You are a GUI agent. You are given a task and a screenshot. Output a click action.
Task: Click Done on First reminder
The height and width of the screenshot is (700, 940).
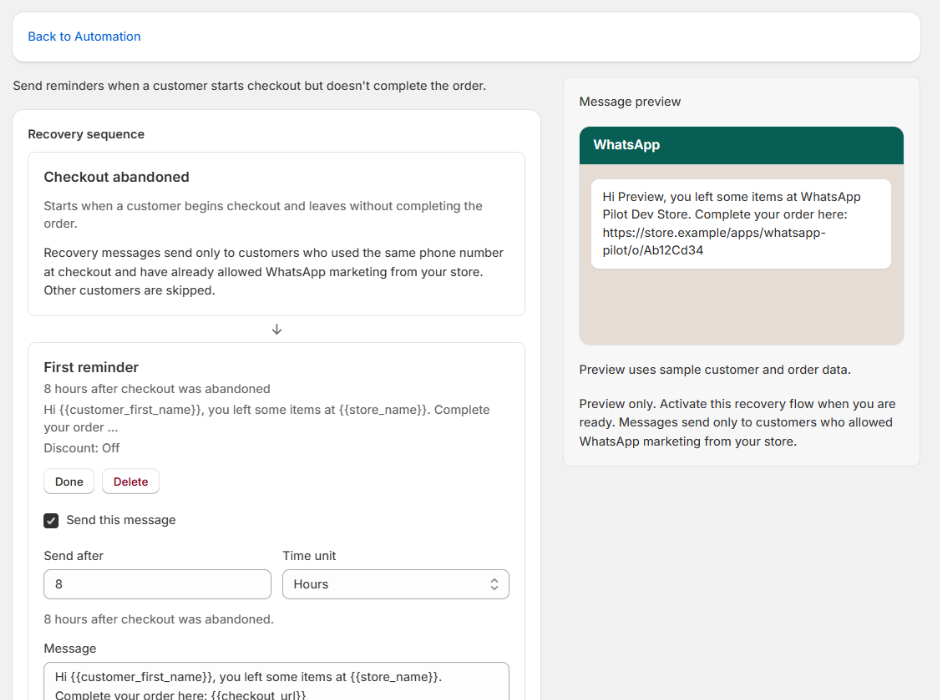click(69, 481)
